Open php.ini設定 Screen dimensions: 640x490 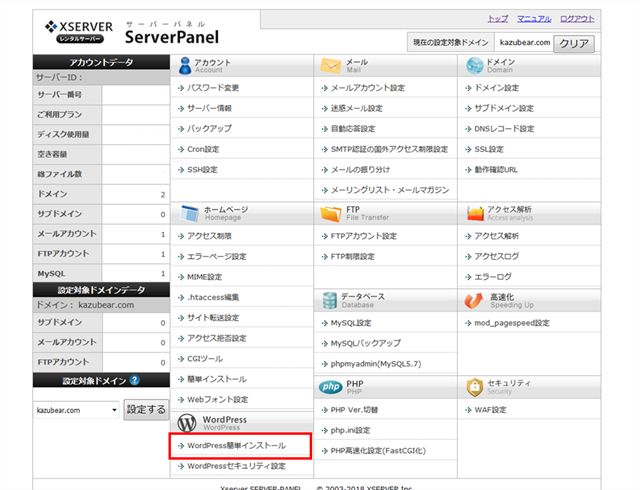click(x=351, y=430)
